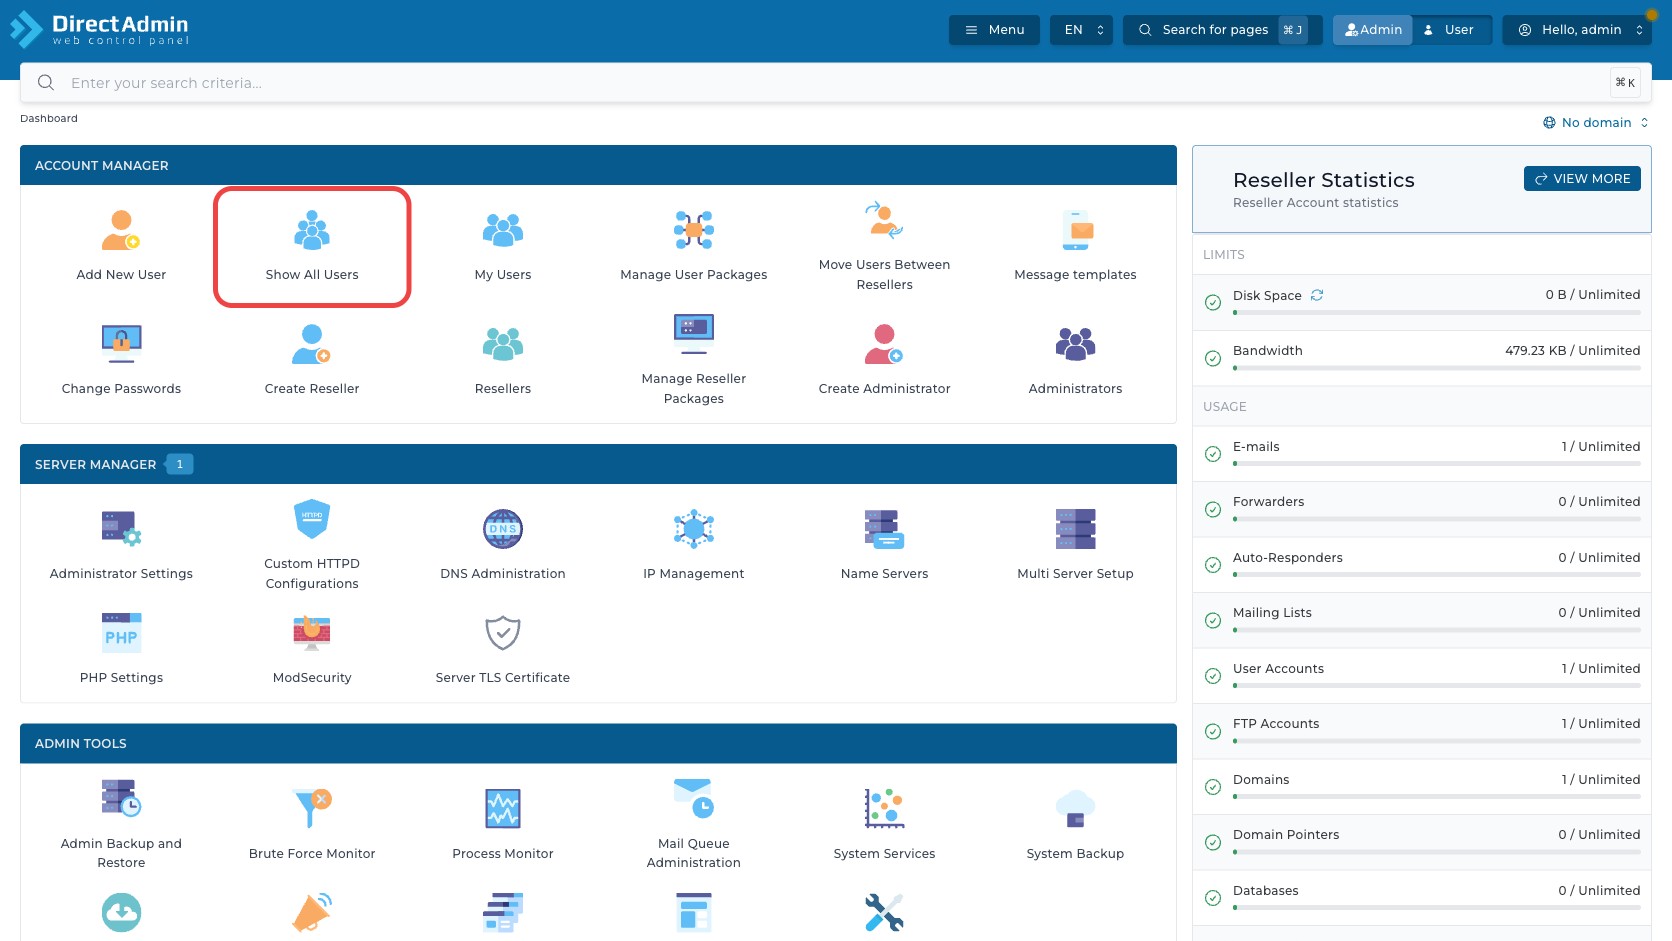Open Show All Users
Image resolution: width=1672 pixels, height=941 pixels.
point(312,245)
